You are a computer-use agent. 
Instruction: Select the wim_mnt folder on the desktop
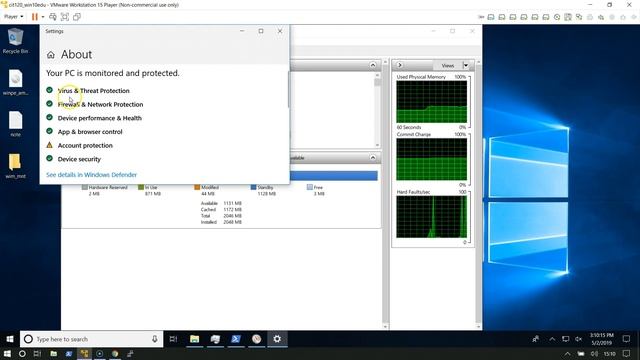(x=15, y=166)
